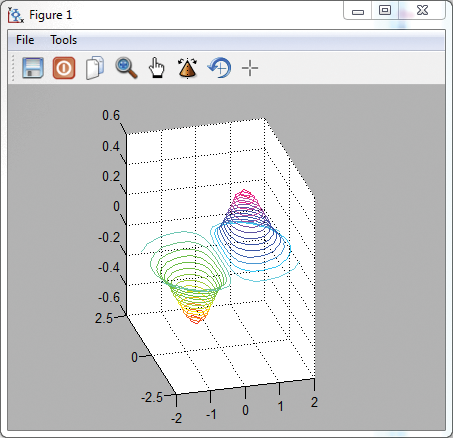The width and height of the screenshot is (453, 438).
Task: Enable the crosshair data cursor tool
Action: point(250,68)
